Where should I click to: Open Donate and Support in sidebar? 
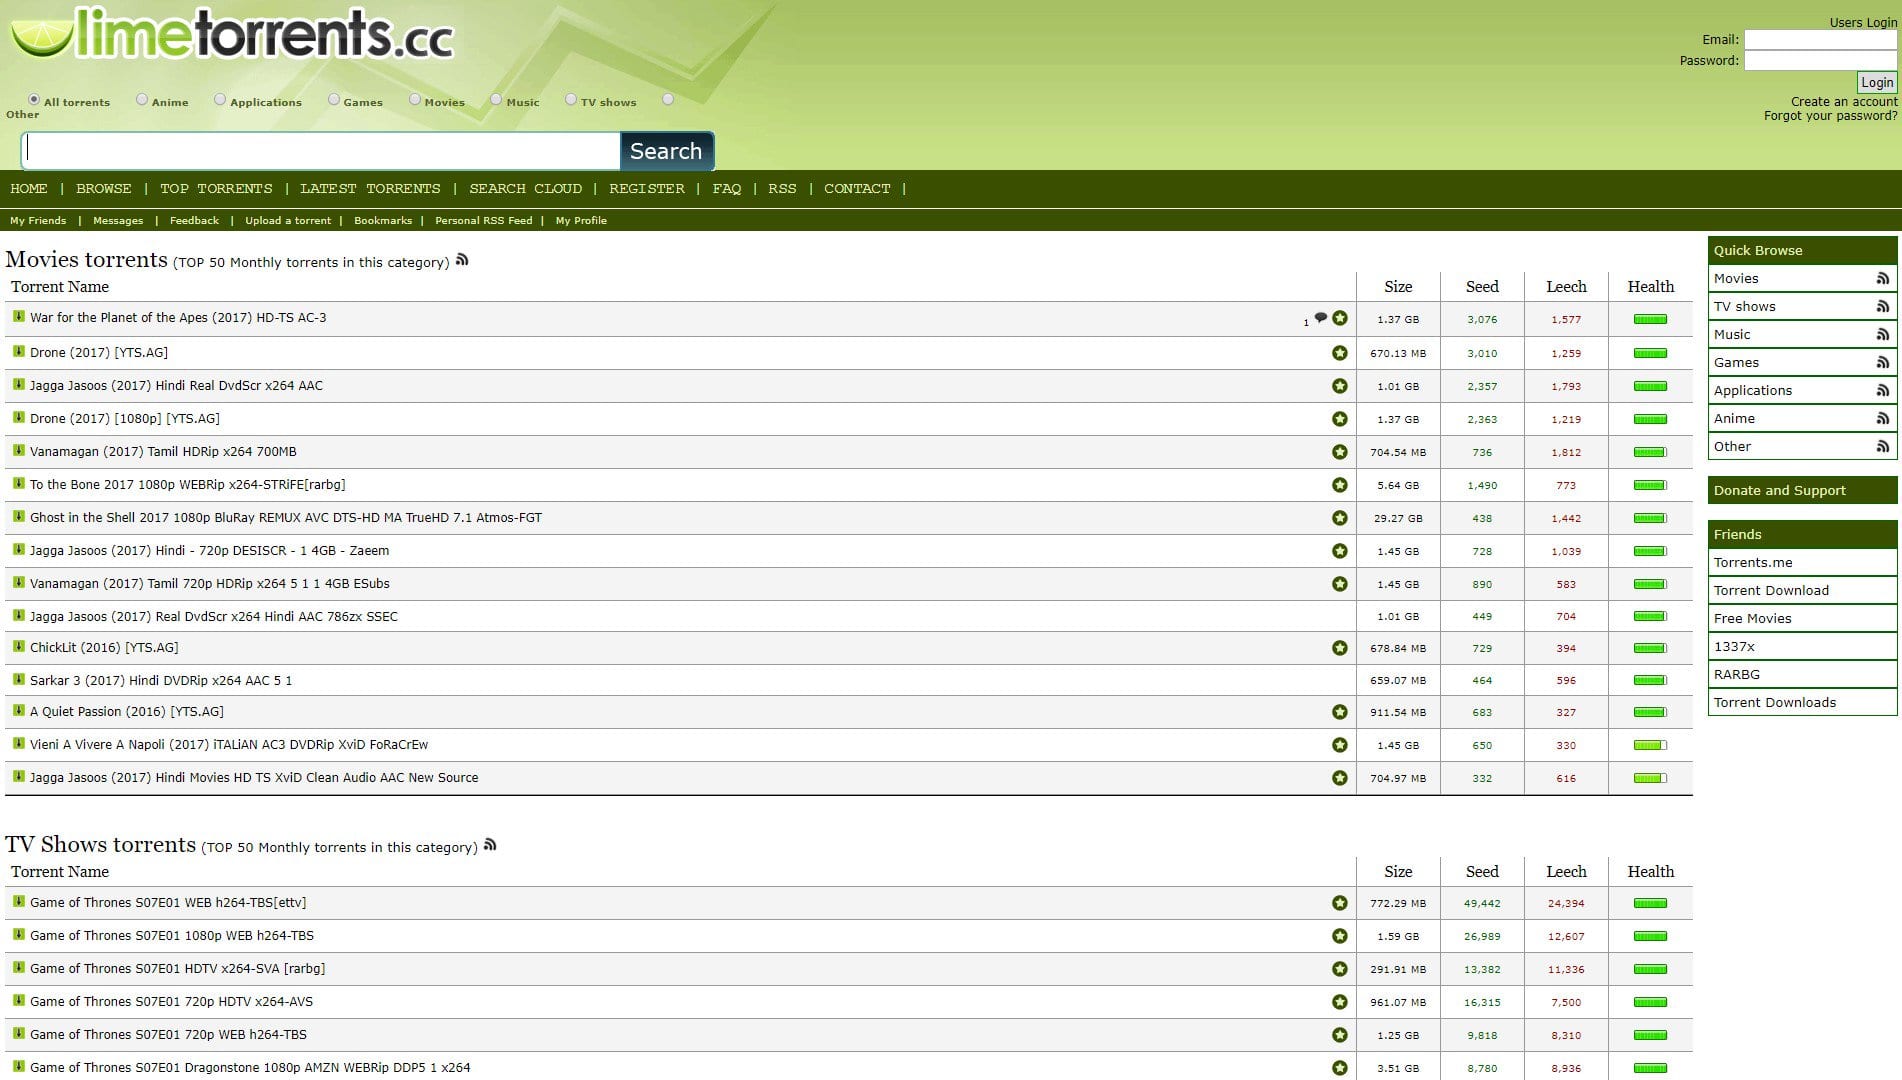click(1802, 491)
